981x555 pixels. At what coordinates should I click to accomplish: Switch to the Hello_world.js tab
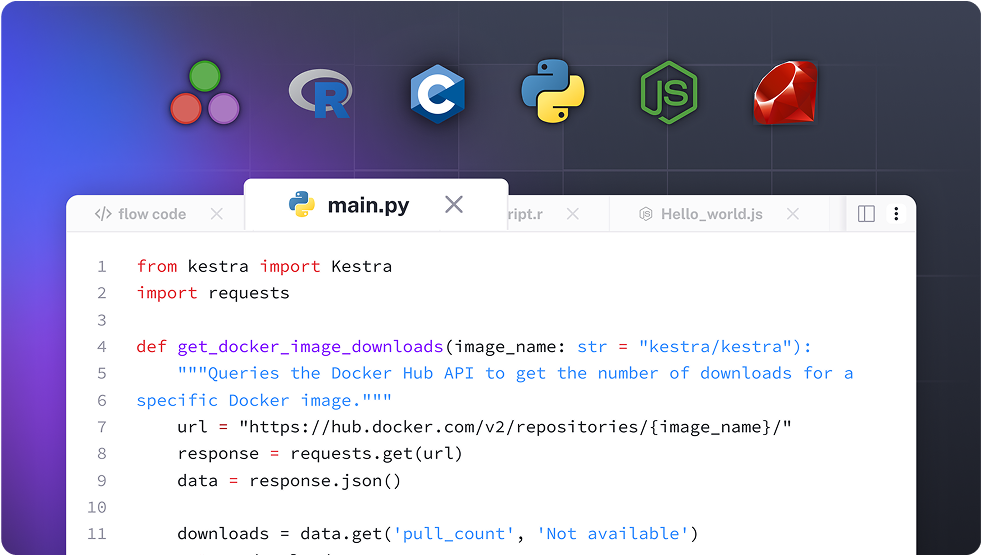click(711, 214)
